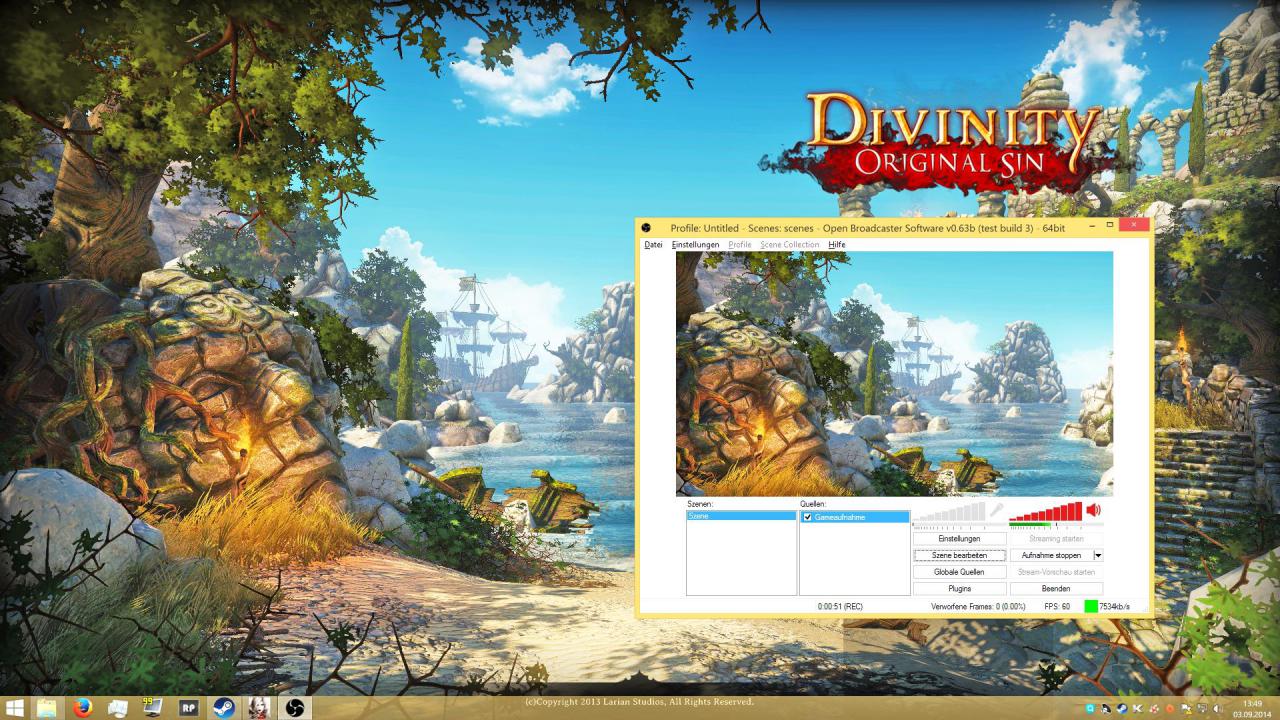Viewport: 1280px width, 720px height.
Task: Open the Datei menu
Action: pos(653,244)
